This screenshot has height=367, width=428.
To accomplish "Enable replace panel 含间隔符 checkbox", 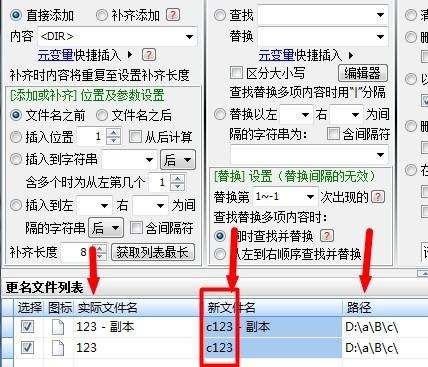I will 333,134.
